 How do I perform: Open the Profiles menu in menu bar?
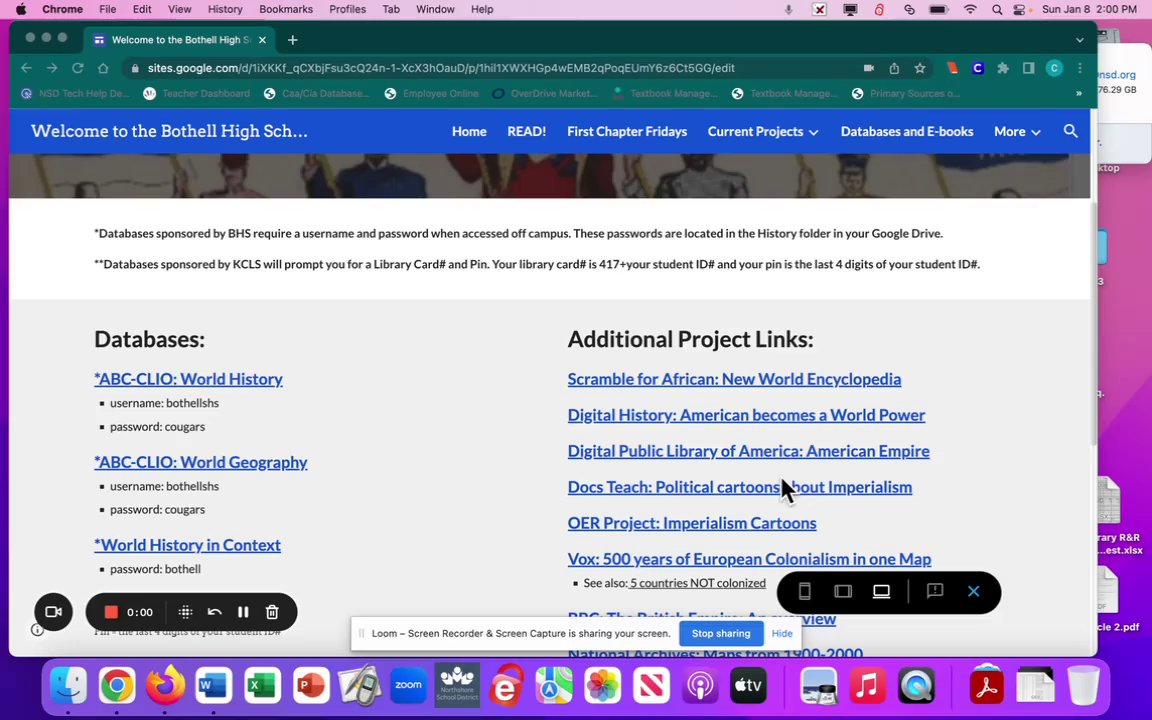[x=347, y=9]
